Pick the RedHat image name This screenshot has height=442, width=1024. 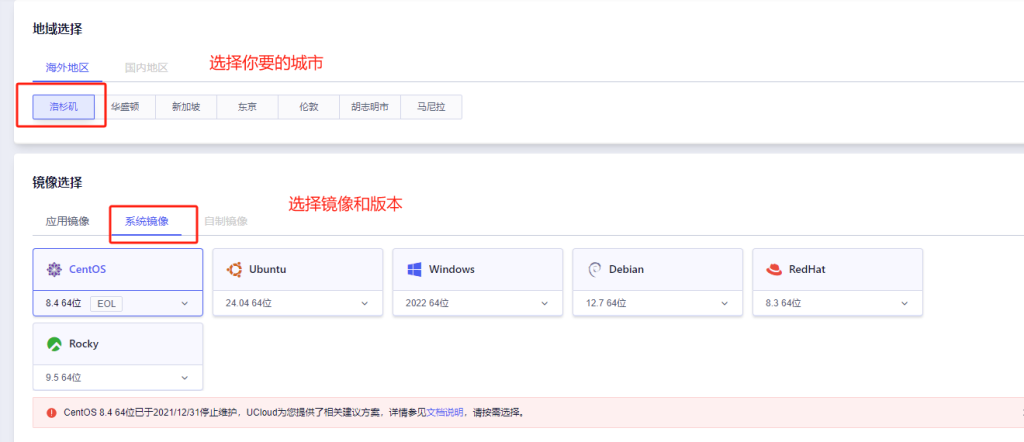pyautogui.click(x=807, y=269)
